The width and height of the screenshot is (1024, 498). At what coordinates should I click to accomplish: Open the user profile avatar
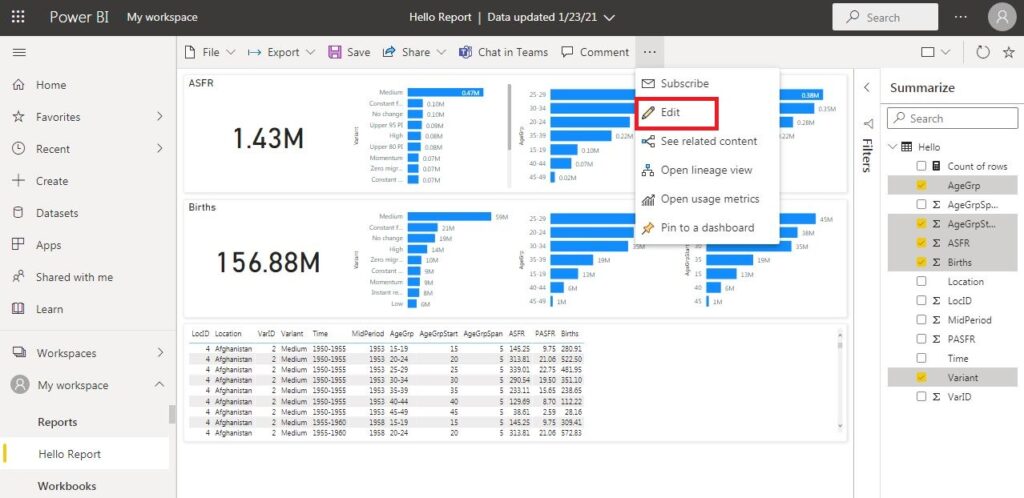click(1002, 18)
